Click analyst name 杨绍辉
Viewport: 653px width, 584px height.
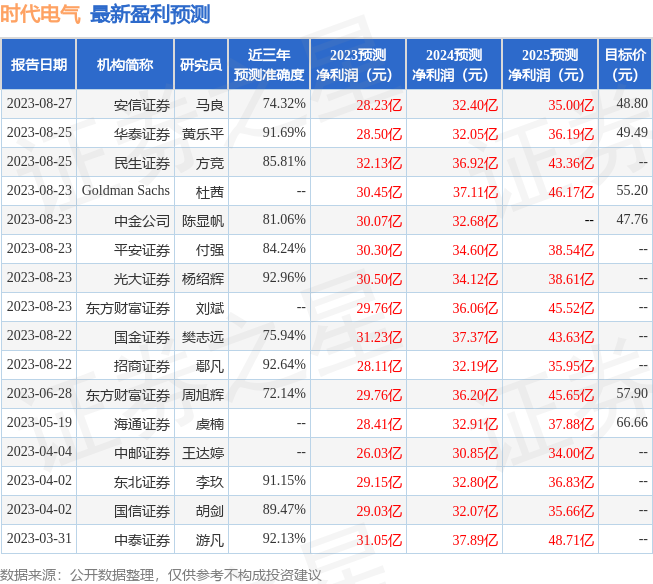pos(203,280)
